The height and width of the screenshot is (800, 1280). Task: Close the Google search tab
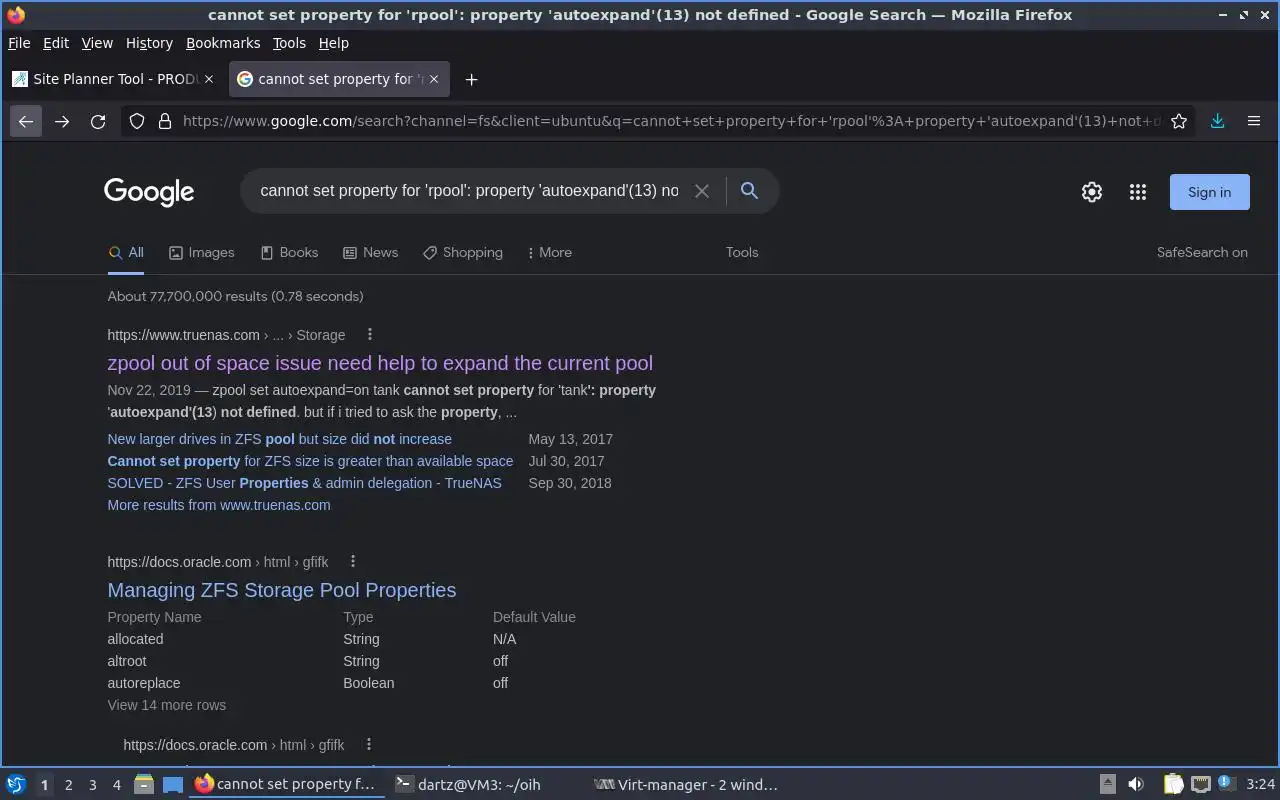(434, 79)
